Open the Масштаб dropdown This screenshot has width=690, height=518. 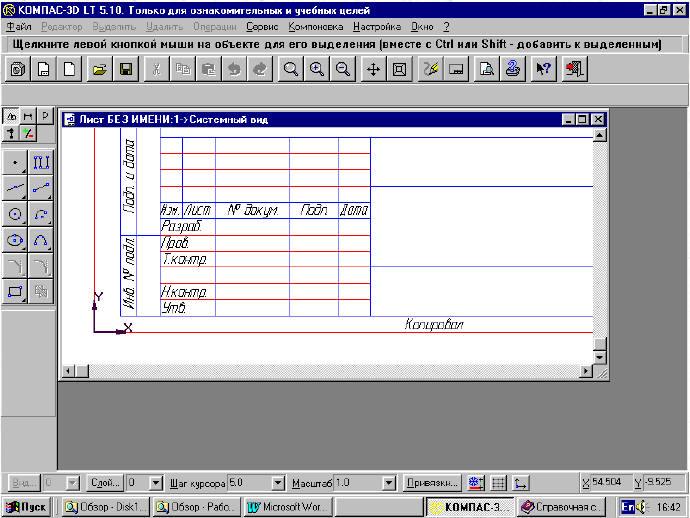[388, 483]
